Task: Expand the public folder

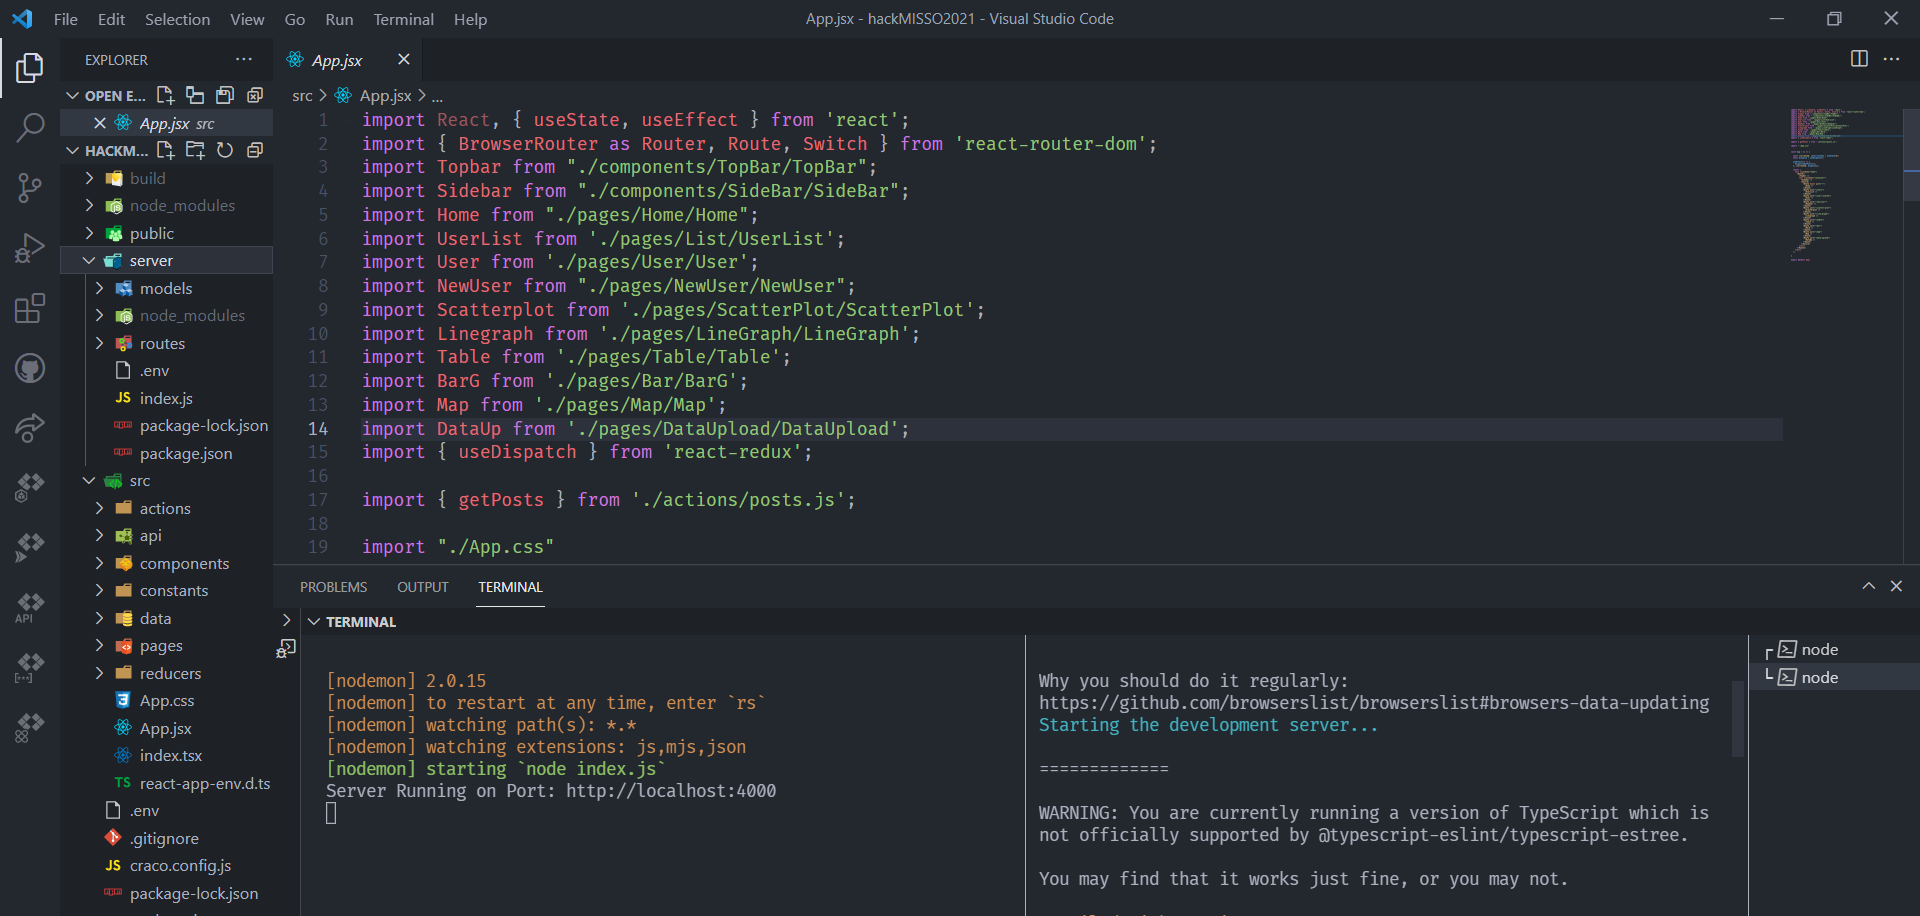Action: pos(89,233)
